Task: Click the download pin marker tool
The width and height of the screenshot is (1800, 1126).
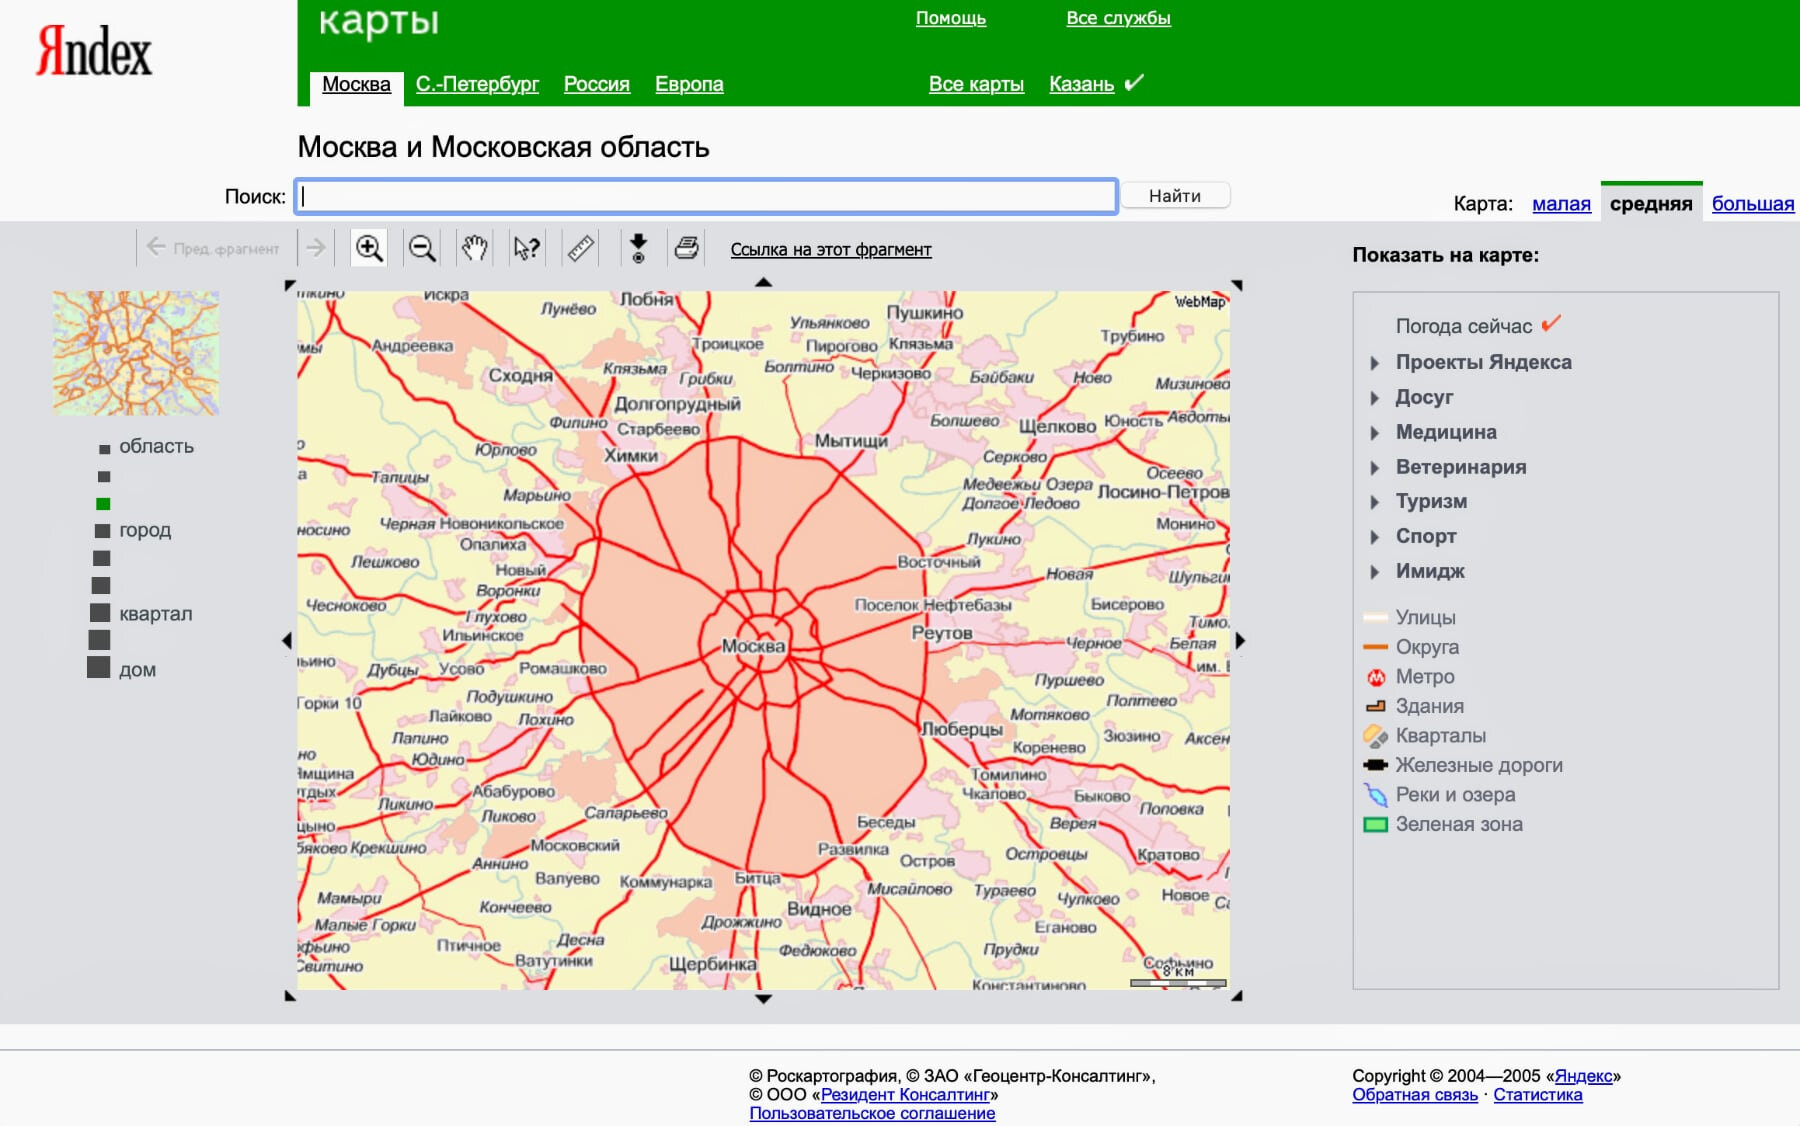Action: coord(638,248)
